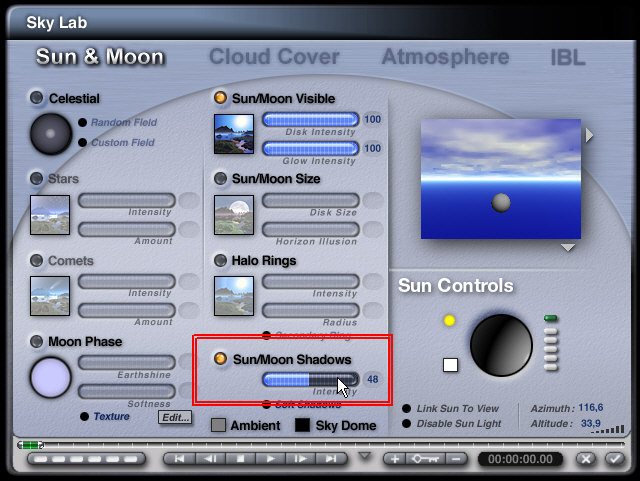Enable the Stars toggle

[37, 178]
